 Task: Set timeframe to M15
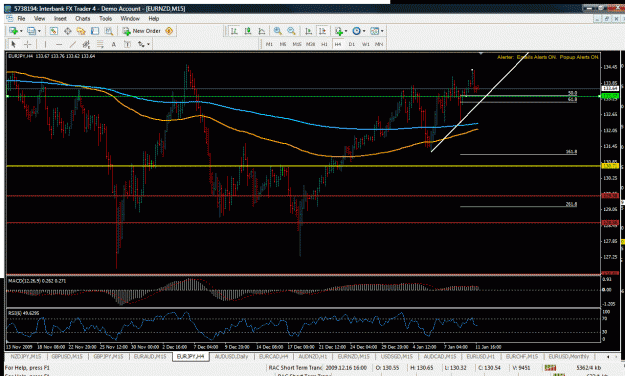tap(297, 44)
